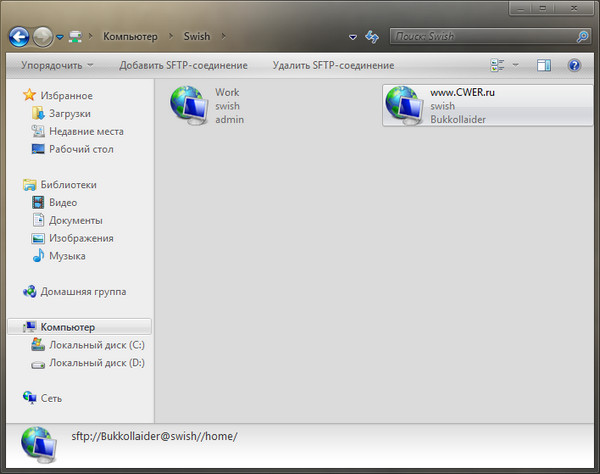Viewport: 600px width, 474px height.
Task: Click Bukkollaider label under www.CWER.ru
Action: [x=458, y=120]
